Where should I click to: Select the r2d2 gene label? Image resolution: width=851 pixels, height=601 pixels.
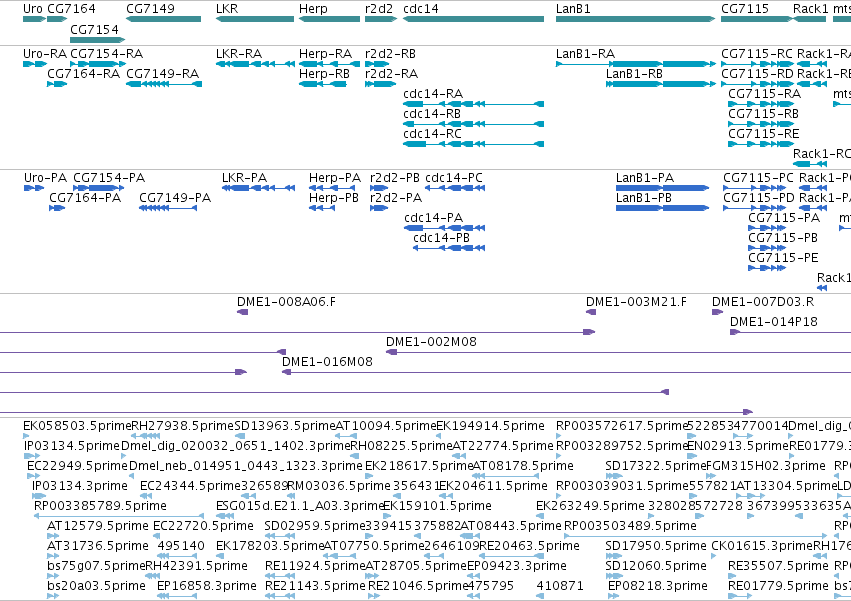pos(379,9)
